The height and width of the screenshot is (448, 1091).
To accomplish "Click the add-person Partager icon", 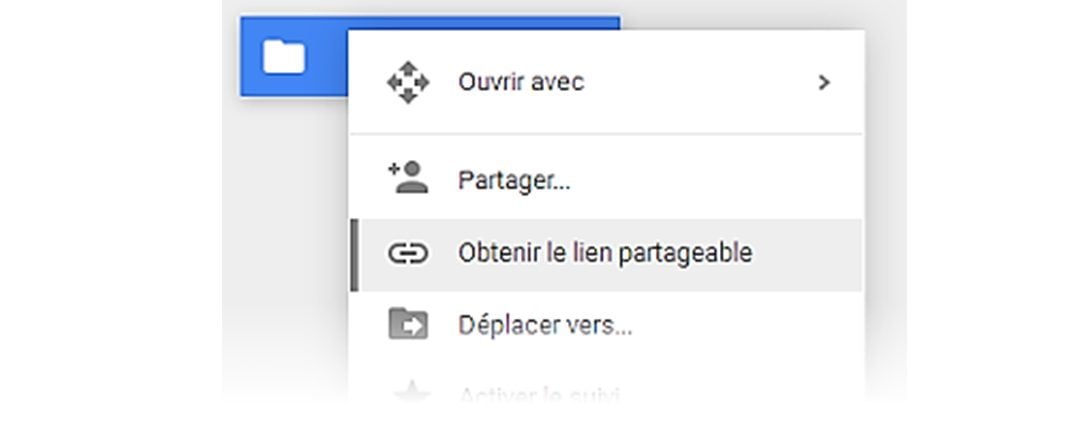I will tap(407, 178).
